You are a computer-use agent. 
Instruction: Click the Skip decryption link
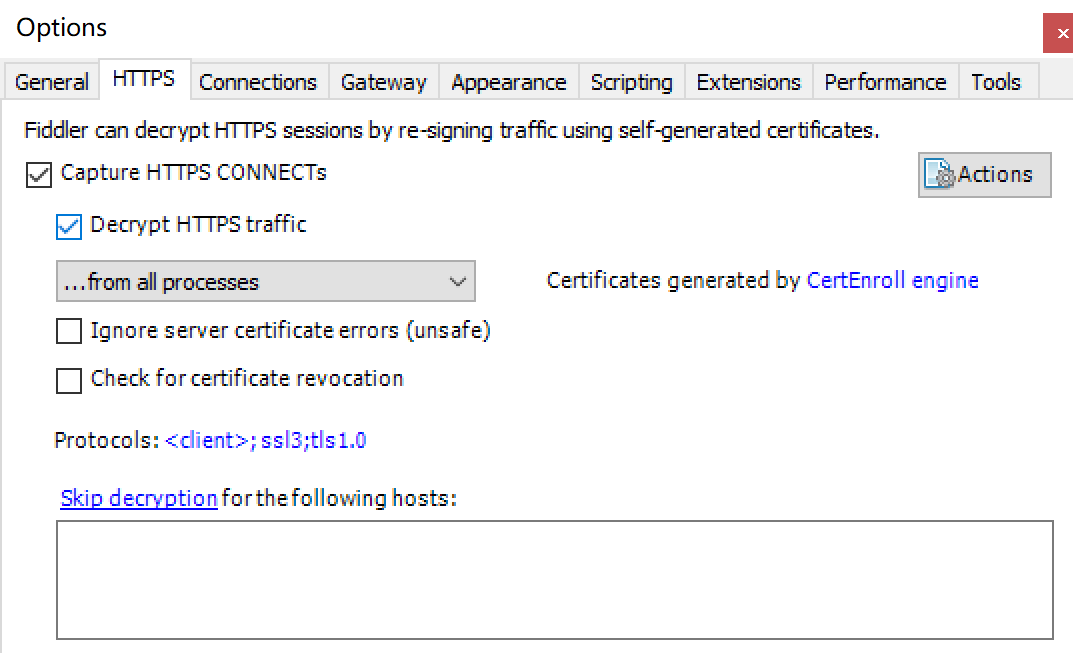(x=139, y=498)
